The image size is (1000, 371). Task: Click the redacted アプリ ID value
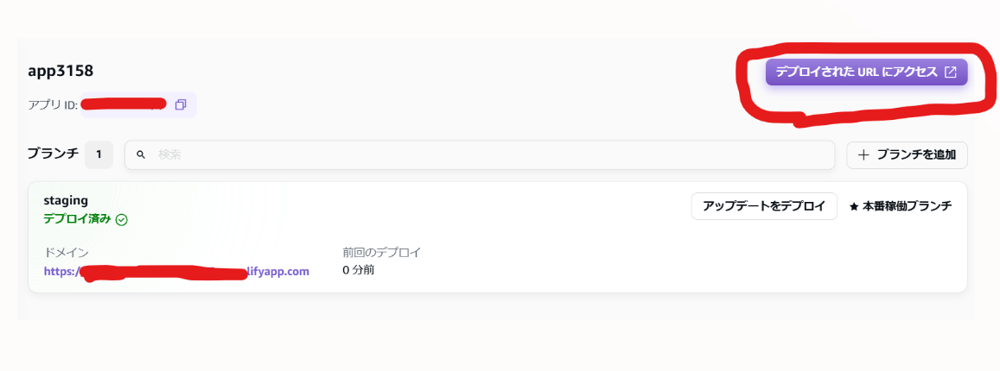click(124, 104)
